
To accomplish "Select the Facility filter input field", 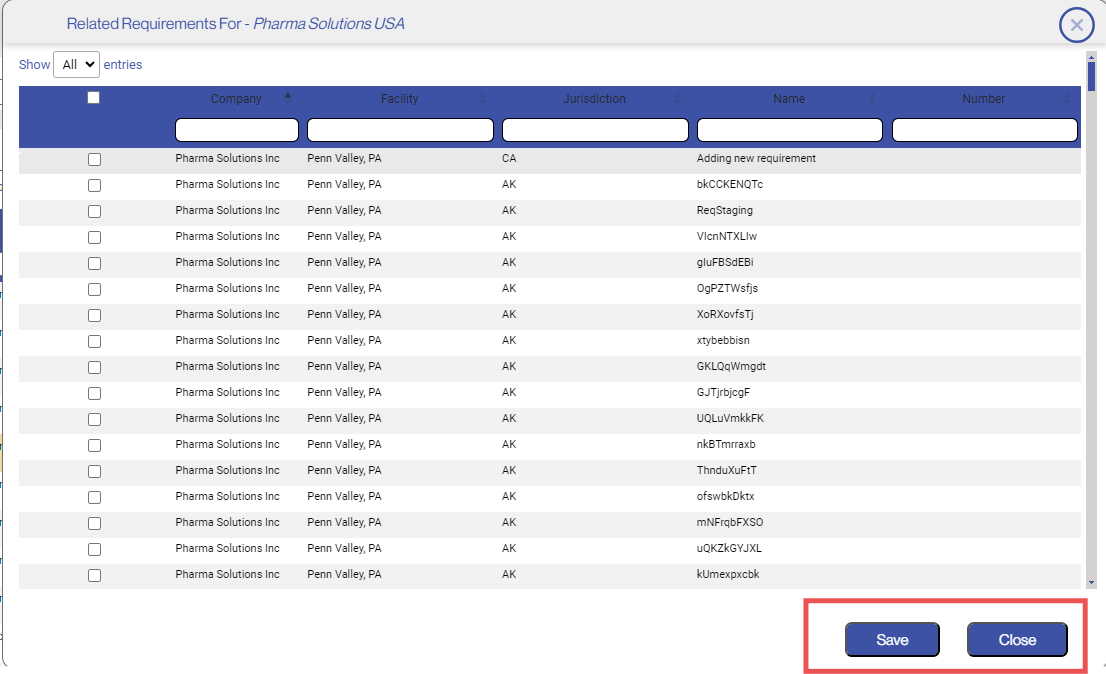I will coord(400,130).
